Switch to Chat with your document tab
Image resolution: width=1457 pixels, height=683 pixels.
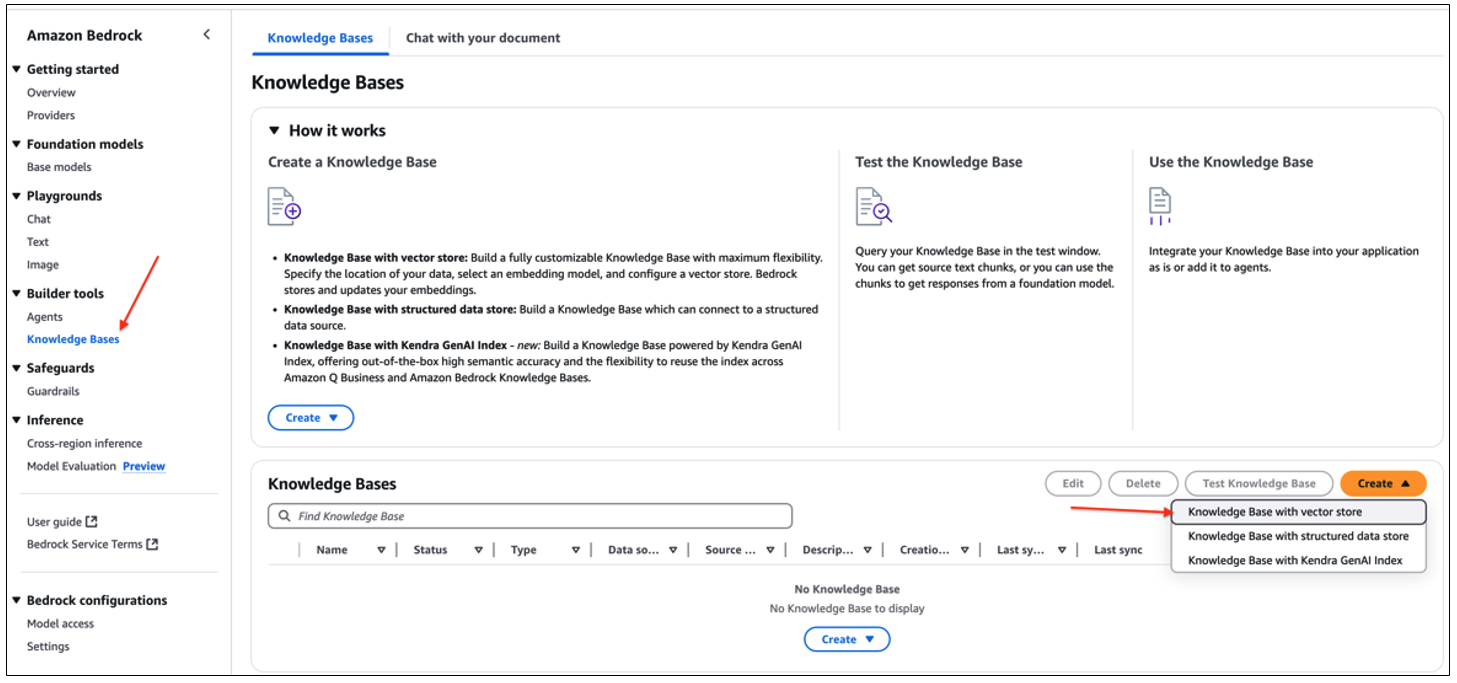(483, 38)
